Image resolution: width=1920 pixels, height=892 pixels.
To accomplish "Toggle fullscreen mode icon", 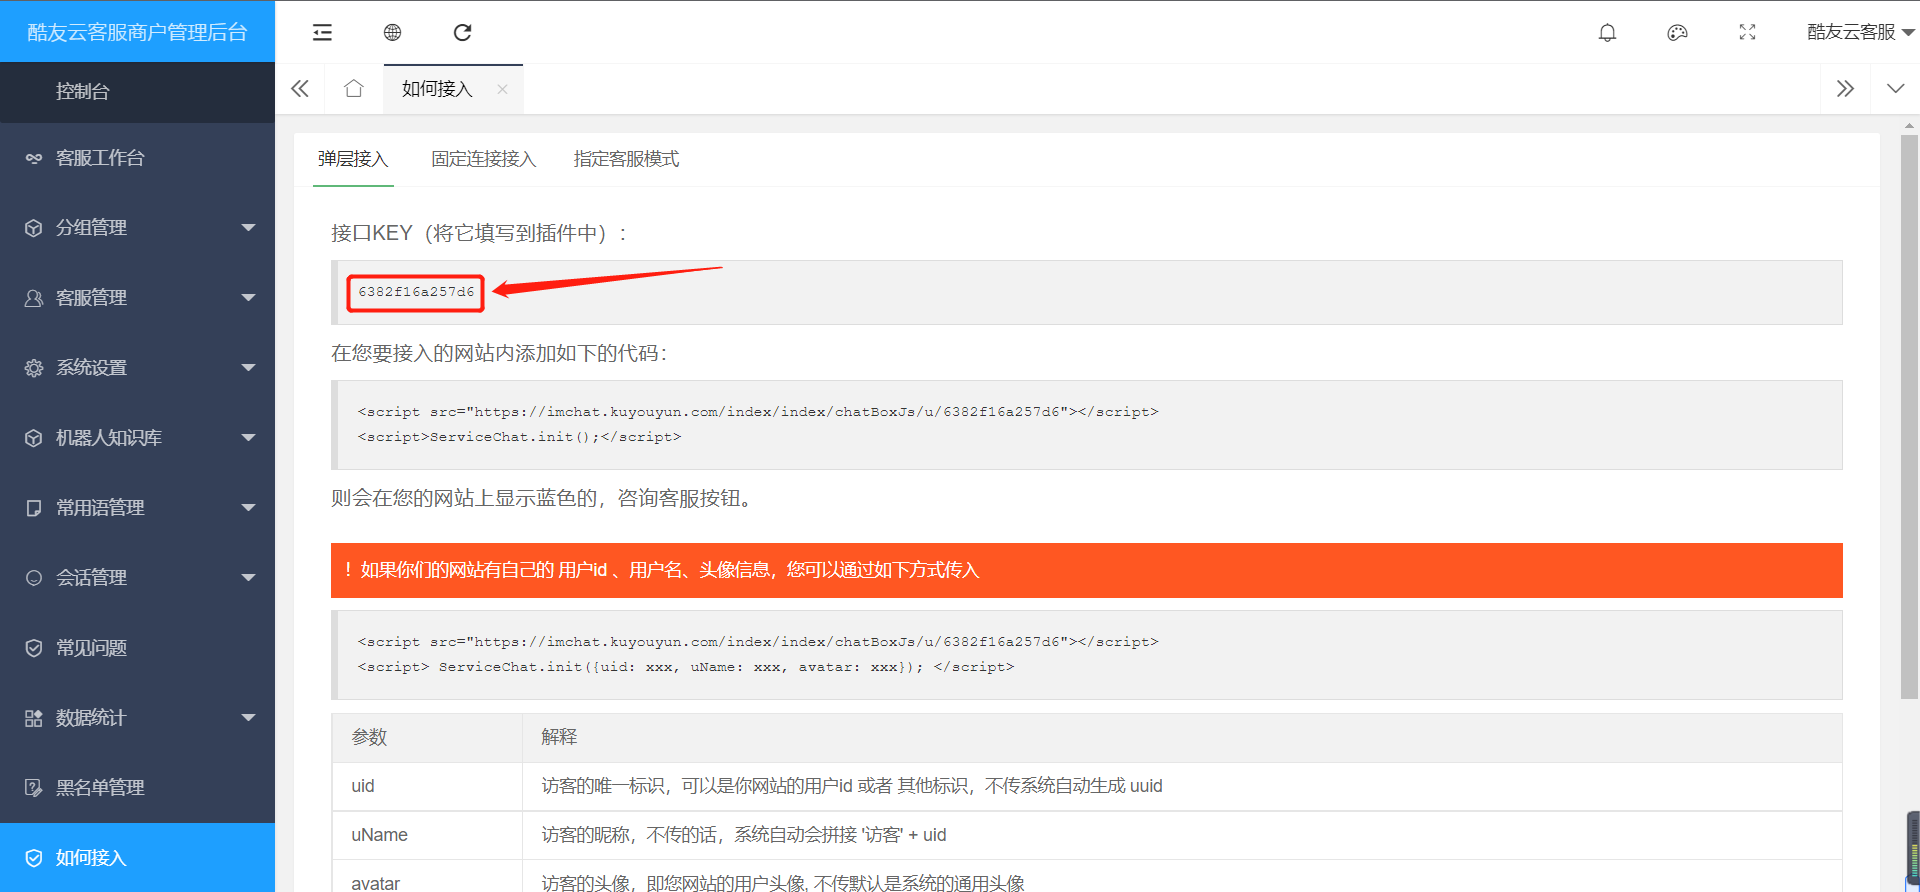I will [1747, 32].
